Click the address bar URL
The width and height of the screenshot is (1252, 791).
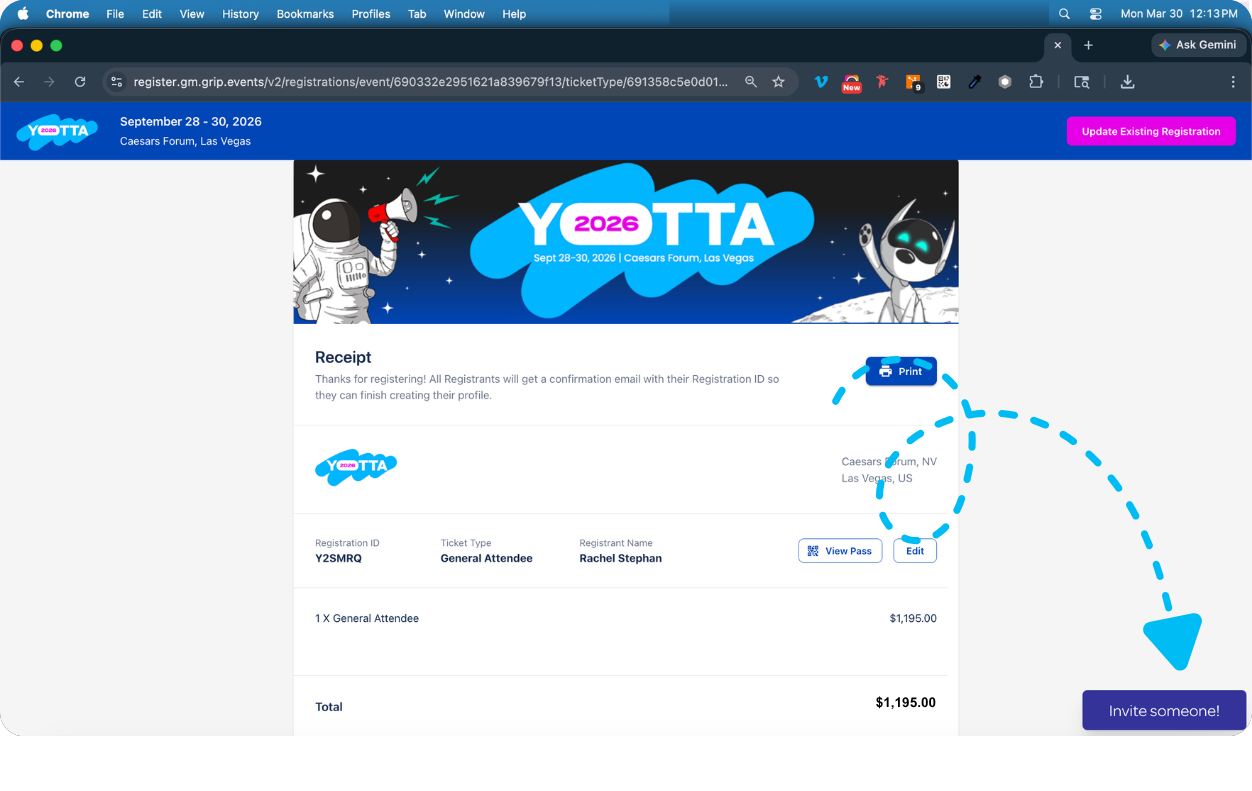point(431,82)
